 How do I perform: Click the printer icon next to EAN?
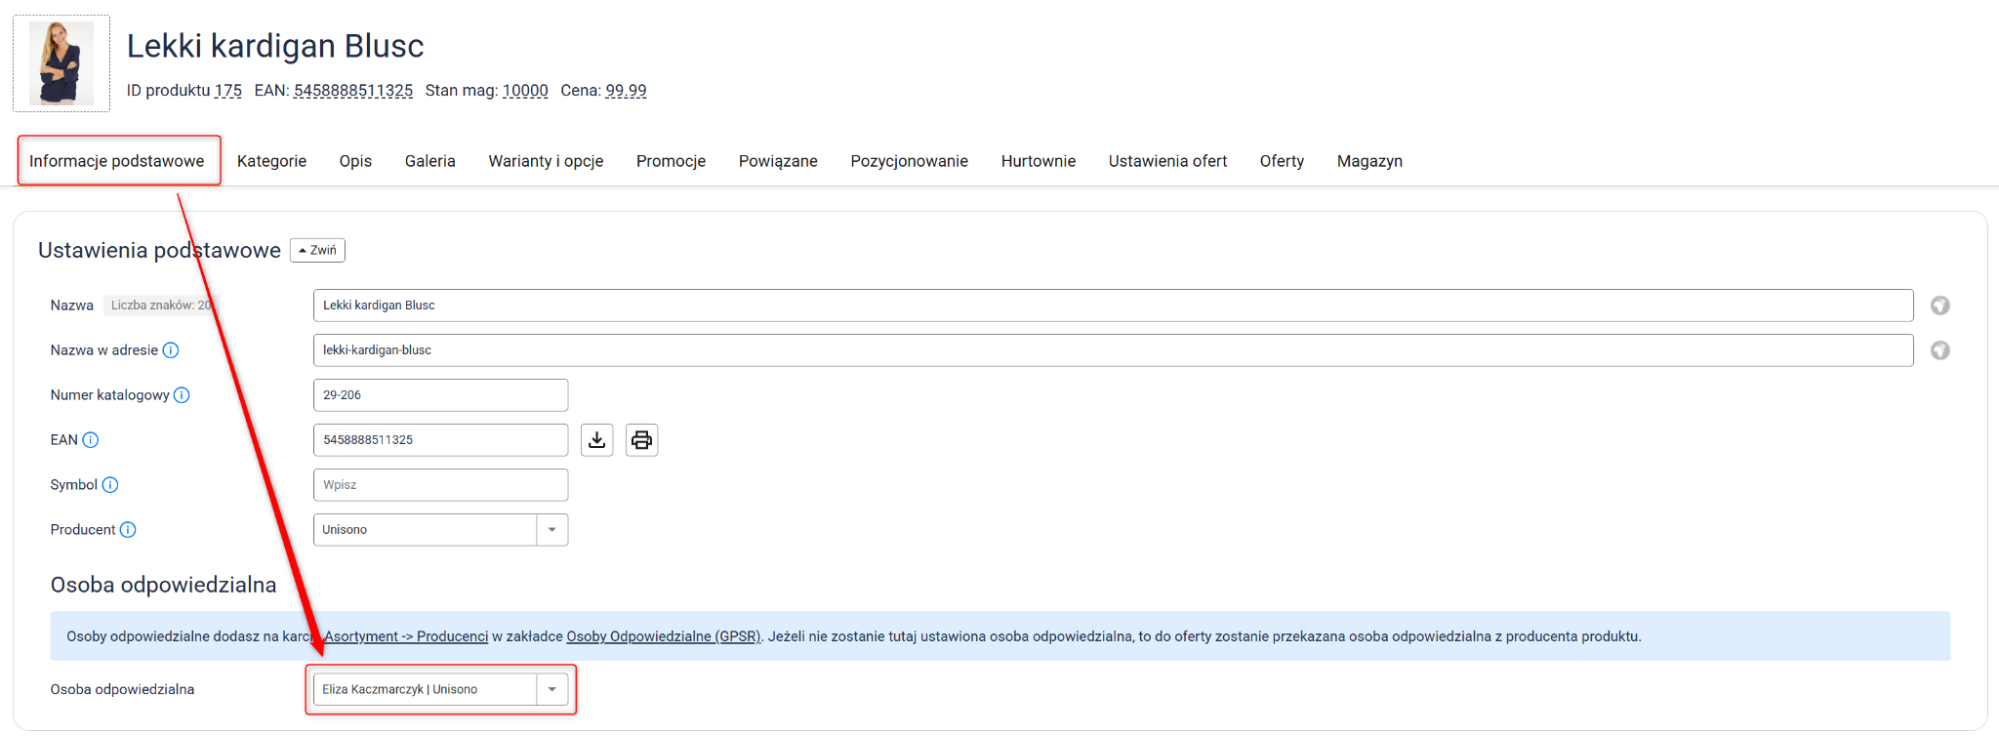point(641,440)
